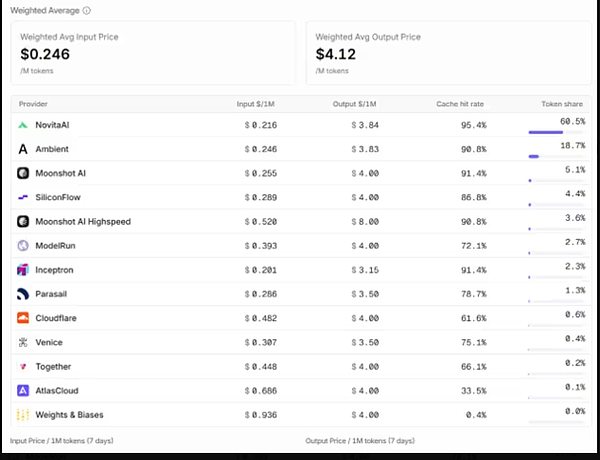Image resolution: width=600 pixels, height=460 pixels.
Task: Sort by the Provider column header
Action: point(33,104)
